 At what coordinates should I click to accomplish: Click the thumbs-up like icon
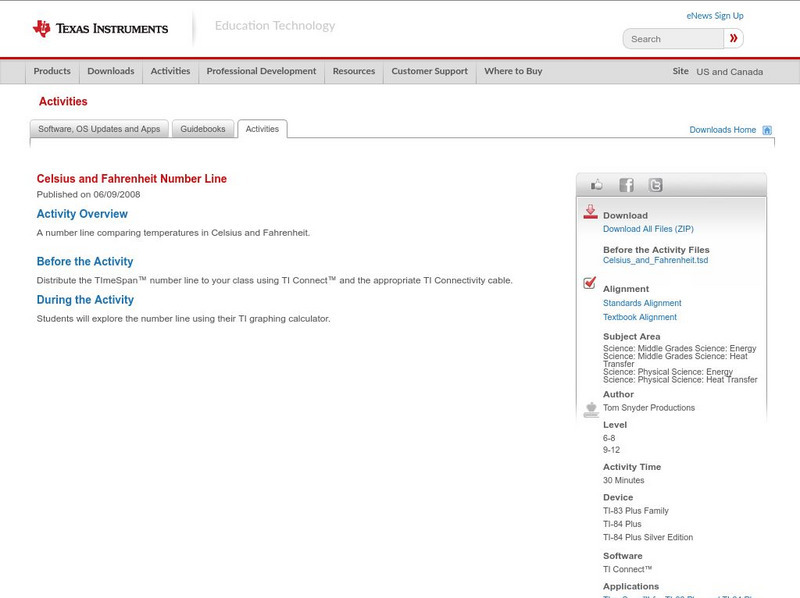coord(597,185)
